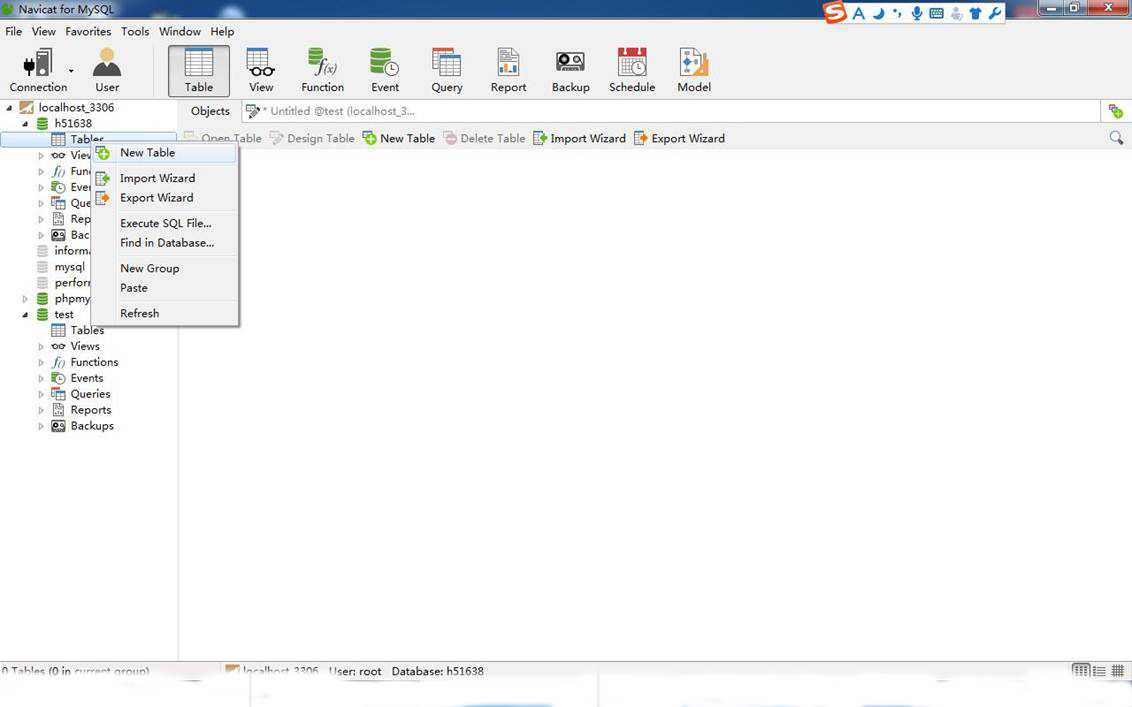Open the Backup toolbar icon
Image resolution: width=1132 pixels, height=707 pixels.
pos(570,70)
